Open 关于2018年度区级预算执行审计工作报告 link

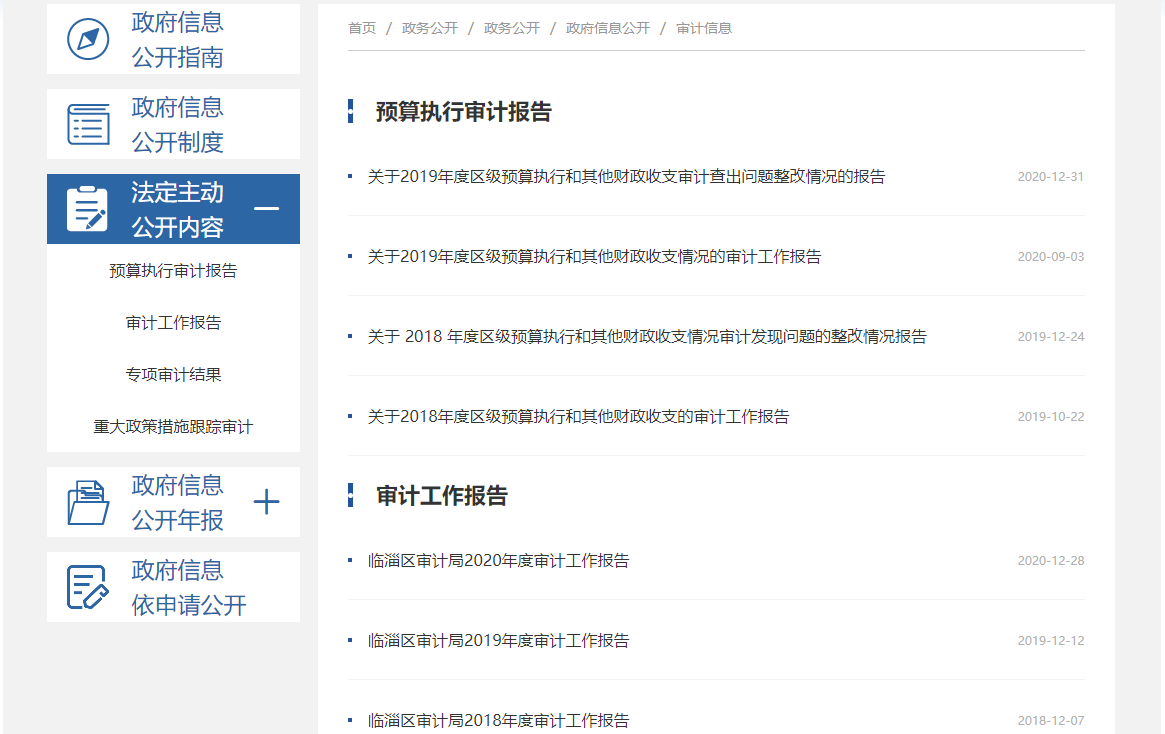(x=578, y=417)
